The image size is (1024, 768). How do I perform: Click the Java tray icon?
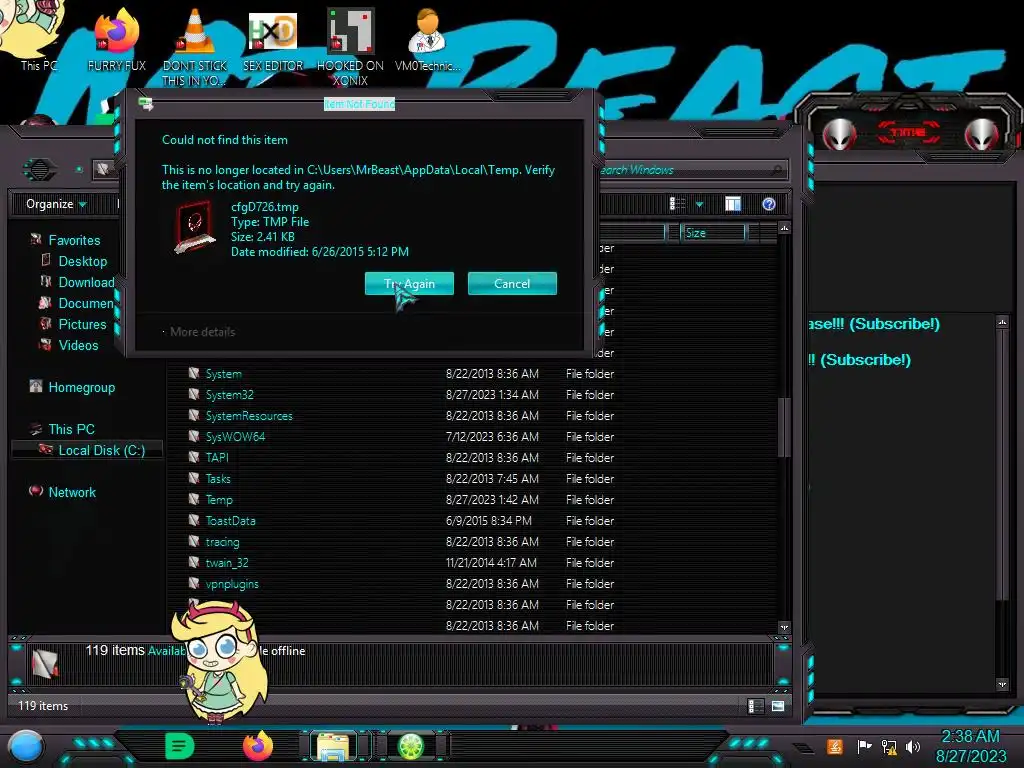click(x=834, y=746)
